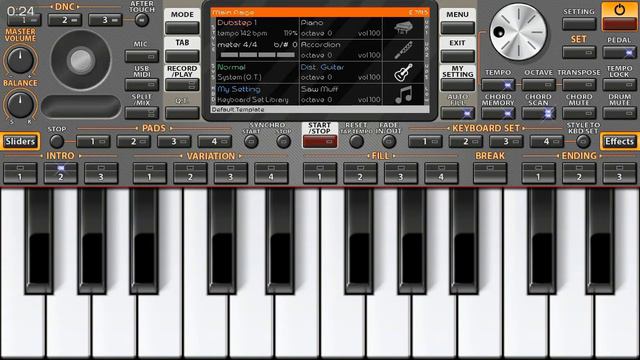Click the Start/Stop red button
Viewport: 640px width, 360px height.
click(x=320, y=142)
